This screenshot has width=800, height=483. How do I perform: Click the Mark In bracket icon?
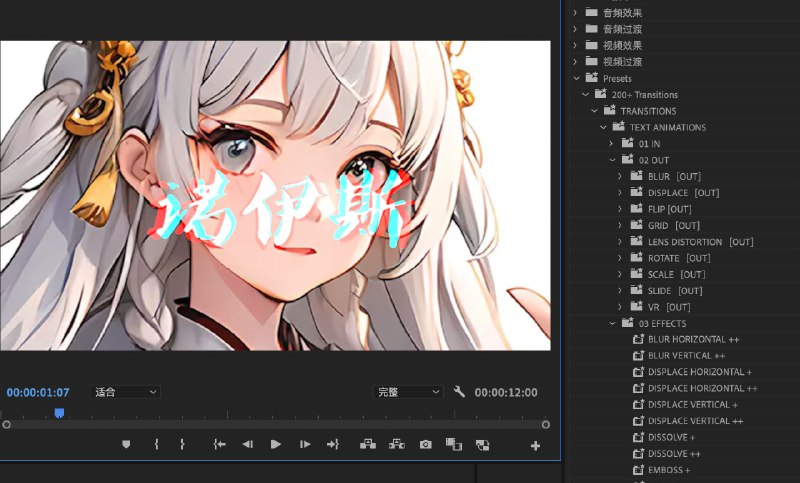pos(156,444)
